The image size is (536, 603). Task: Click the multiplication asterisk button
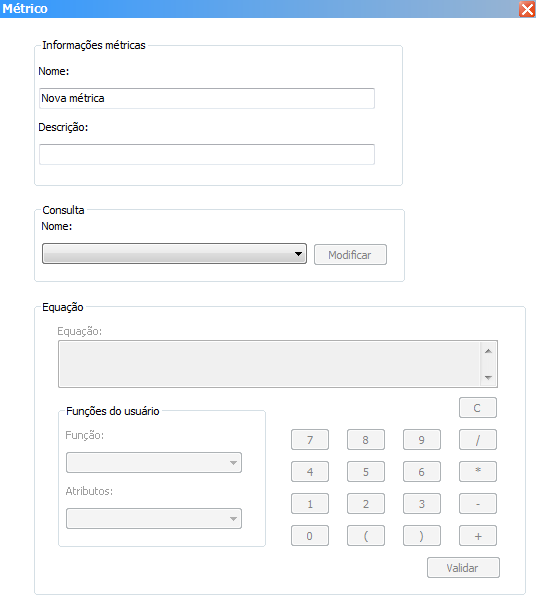478,471
